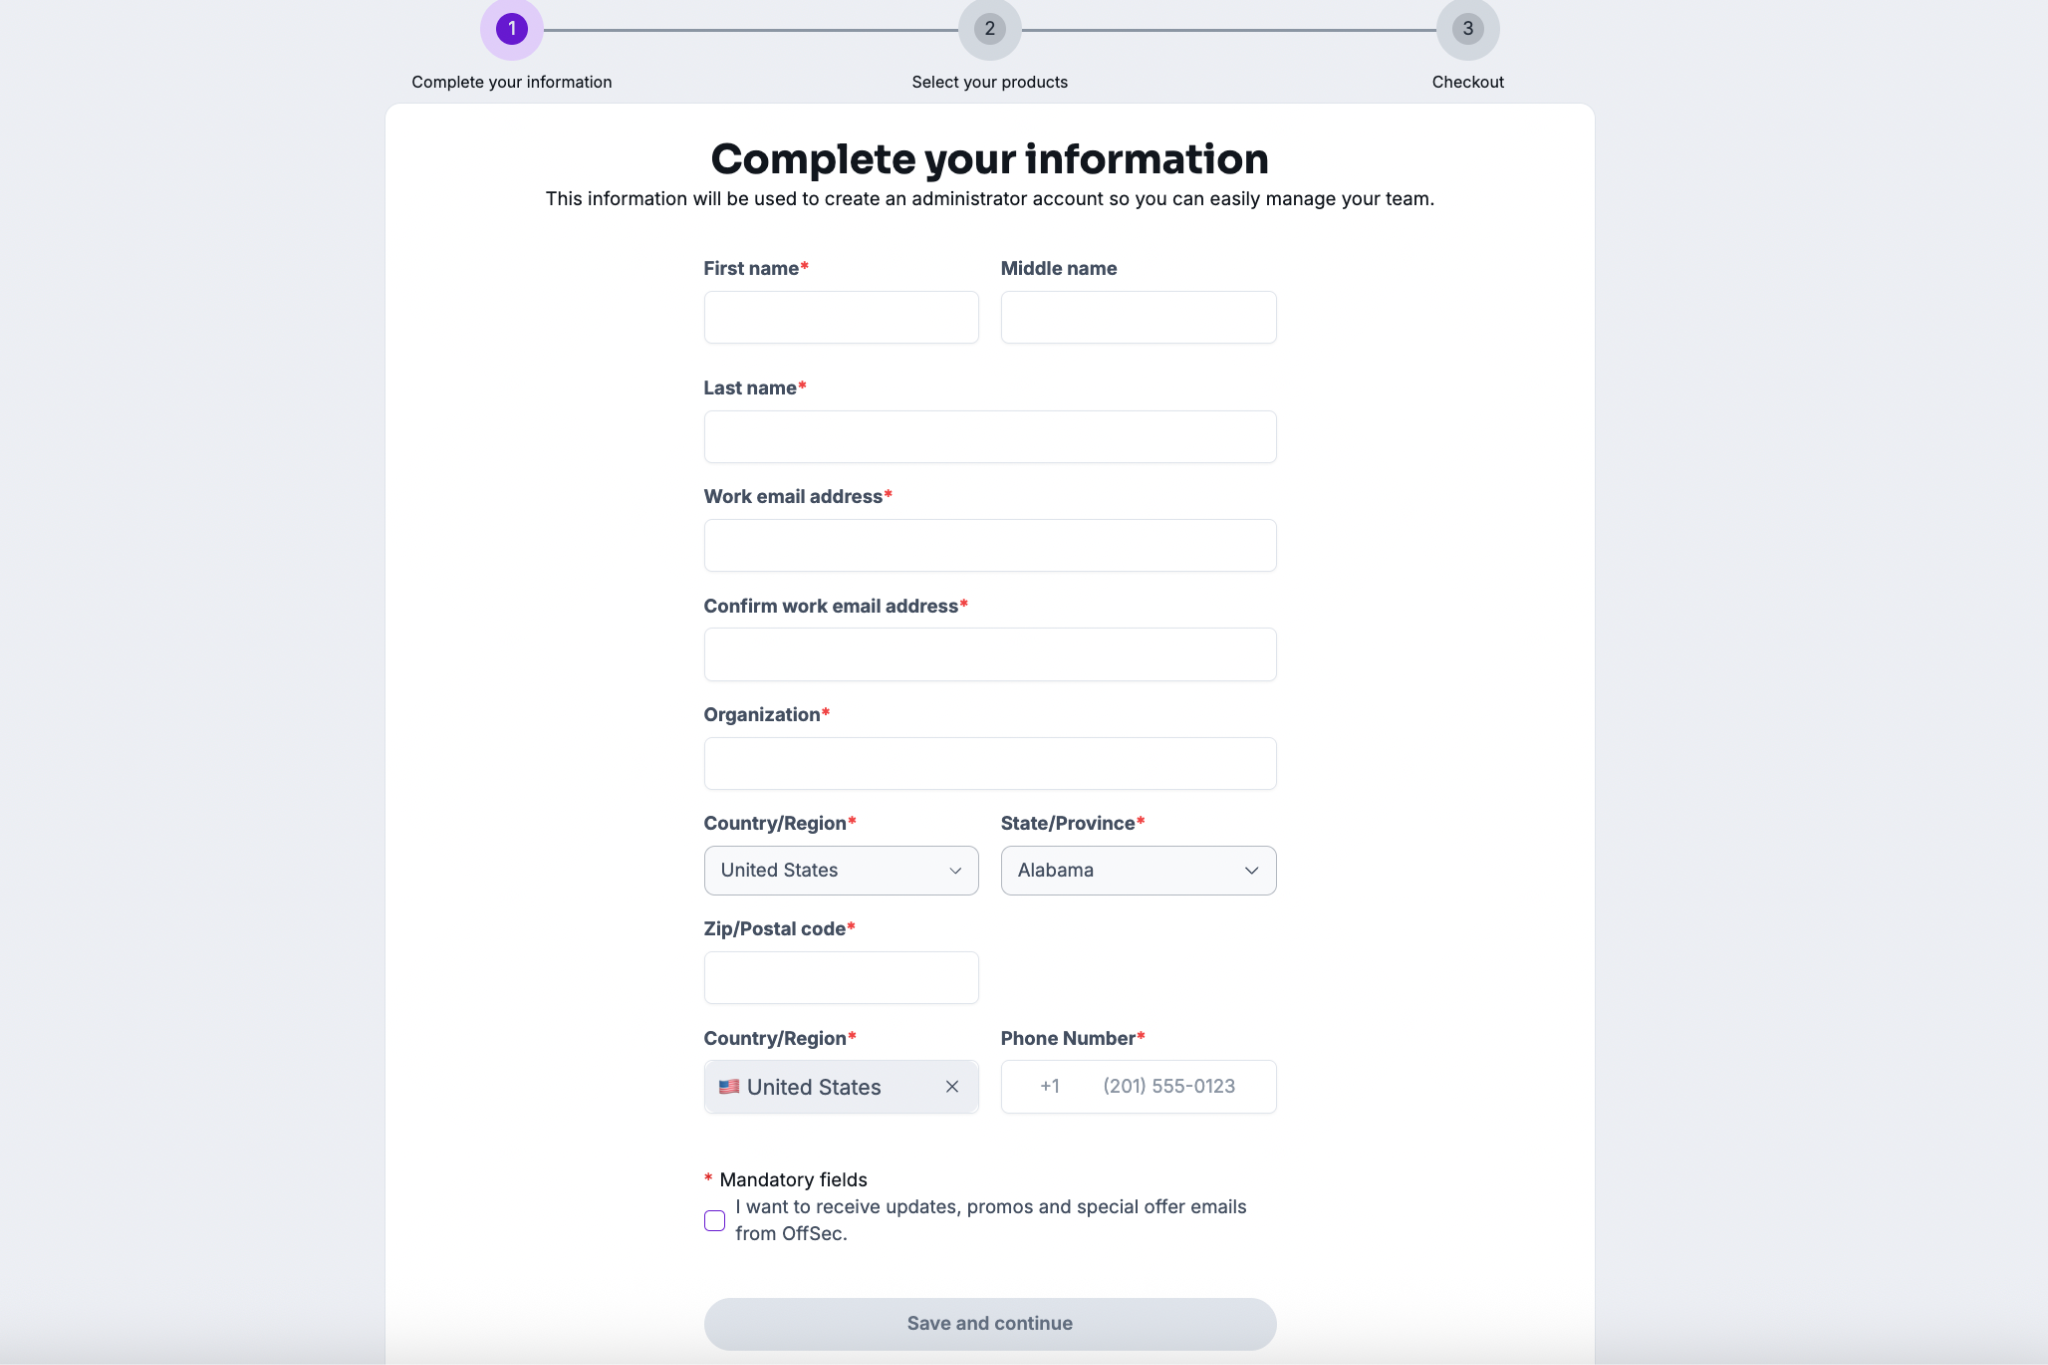Focus the First name field
The width and height of the screenshot is (2048, 1365).
tap(841, 317)
